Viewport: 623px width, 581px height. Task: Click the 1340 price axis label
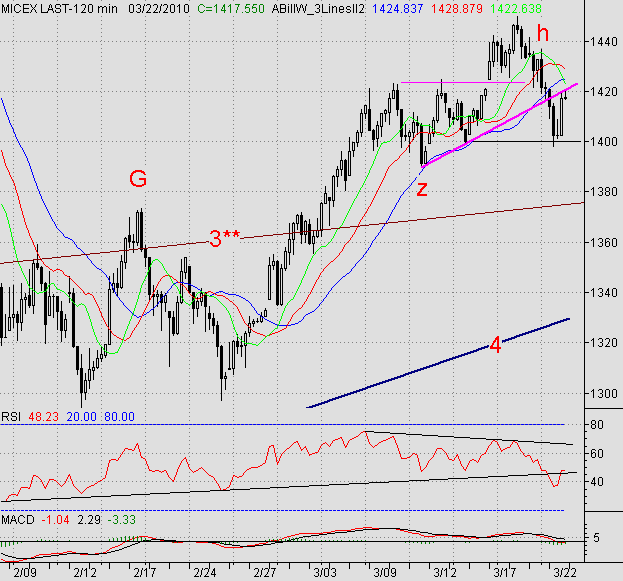(604, 292)
